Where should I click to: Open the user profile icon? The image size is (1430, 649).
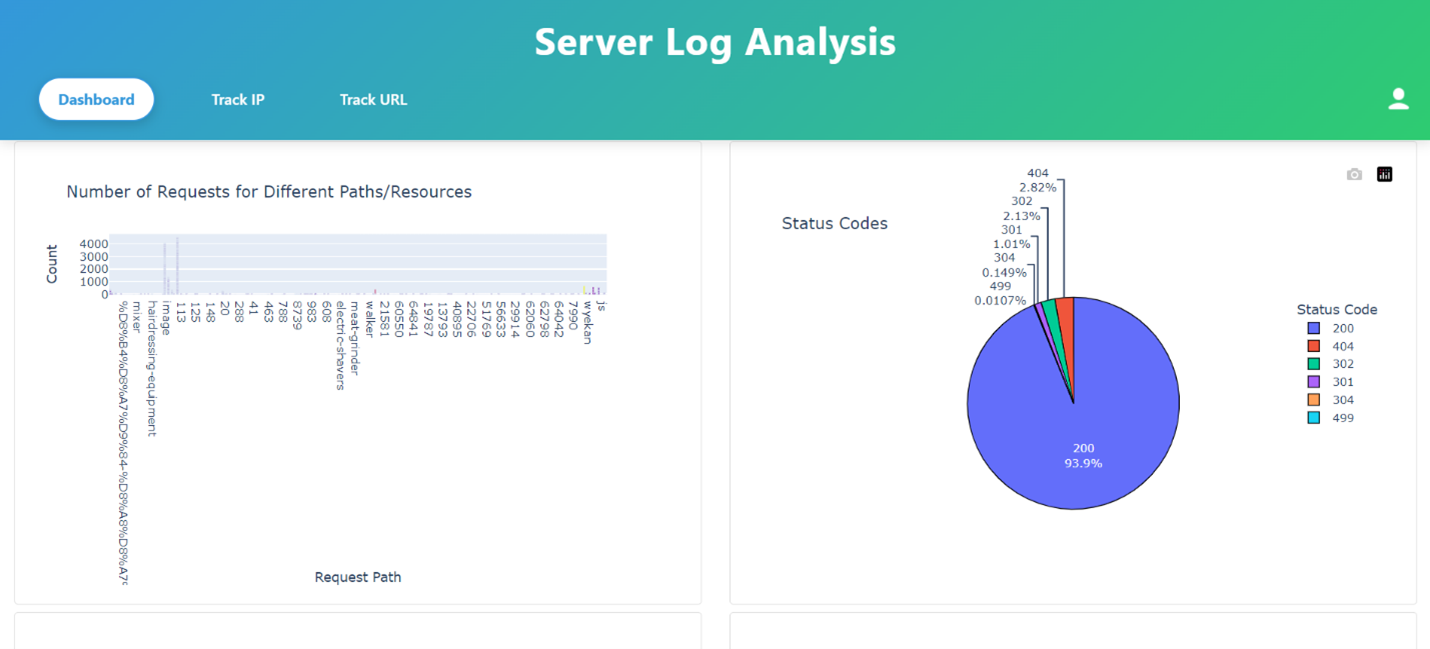click(x=1398, y=99)
